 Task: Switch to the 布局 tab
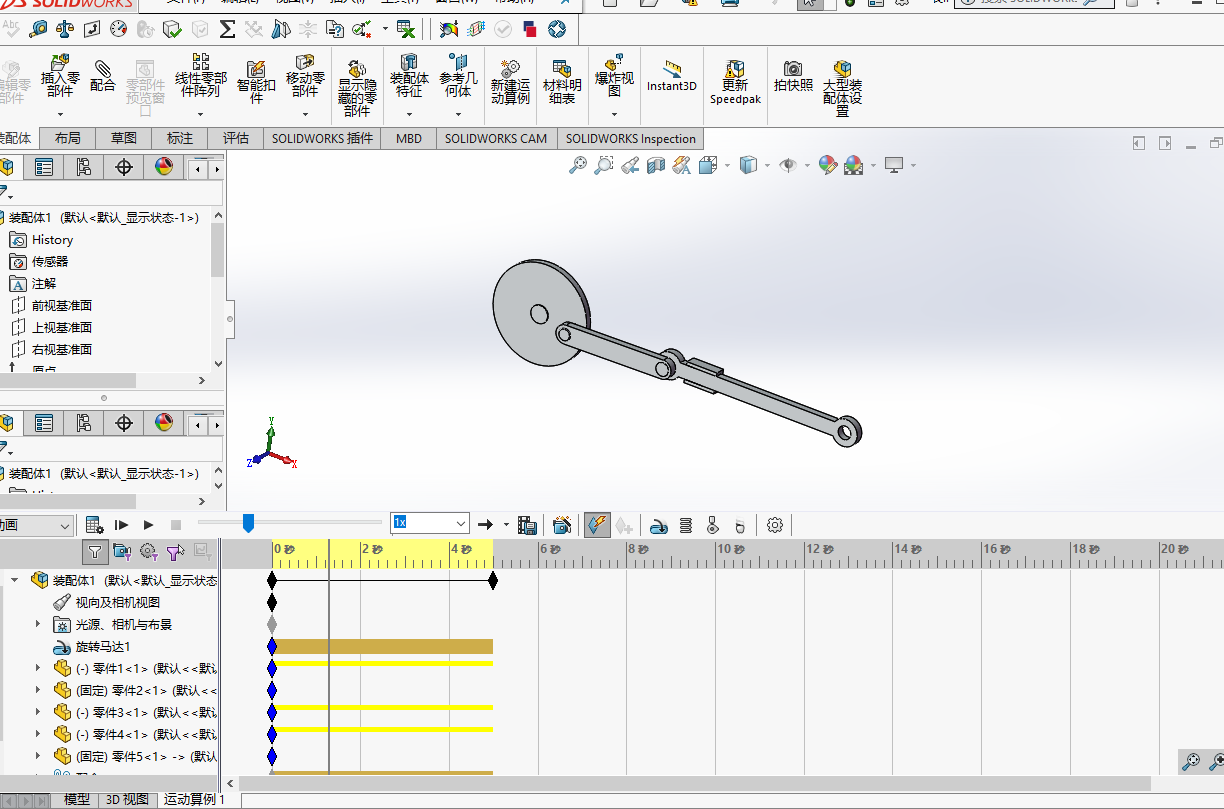tap(68, 139)
